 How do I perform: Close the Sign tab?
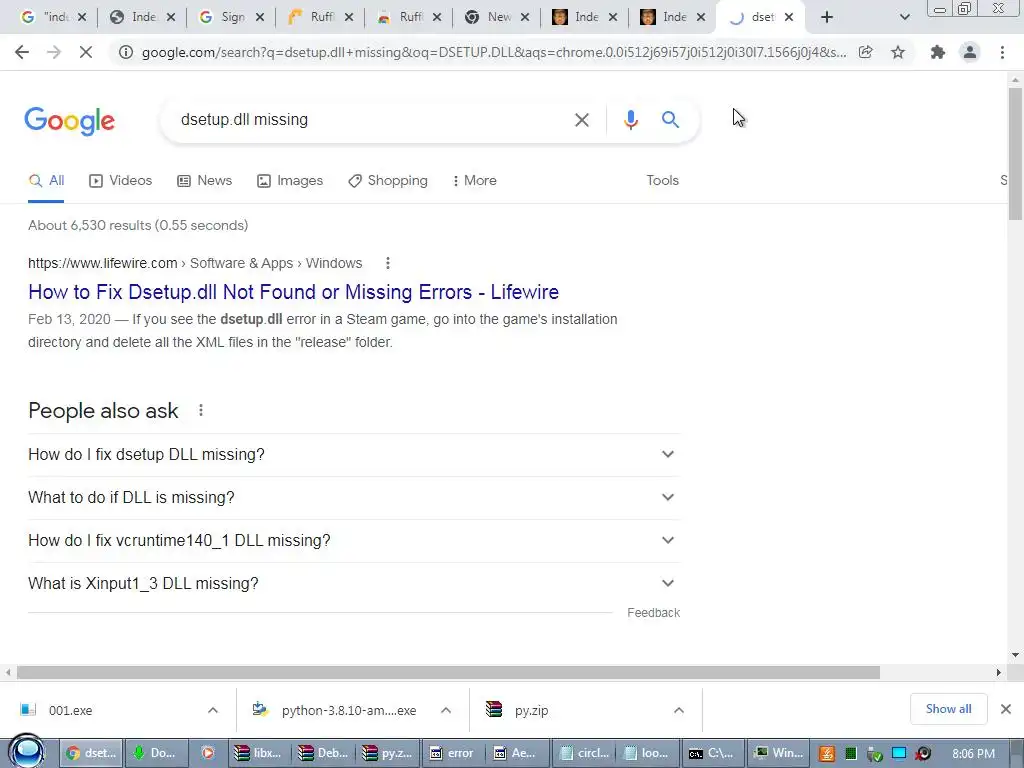point(259,18)
